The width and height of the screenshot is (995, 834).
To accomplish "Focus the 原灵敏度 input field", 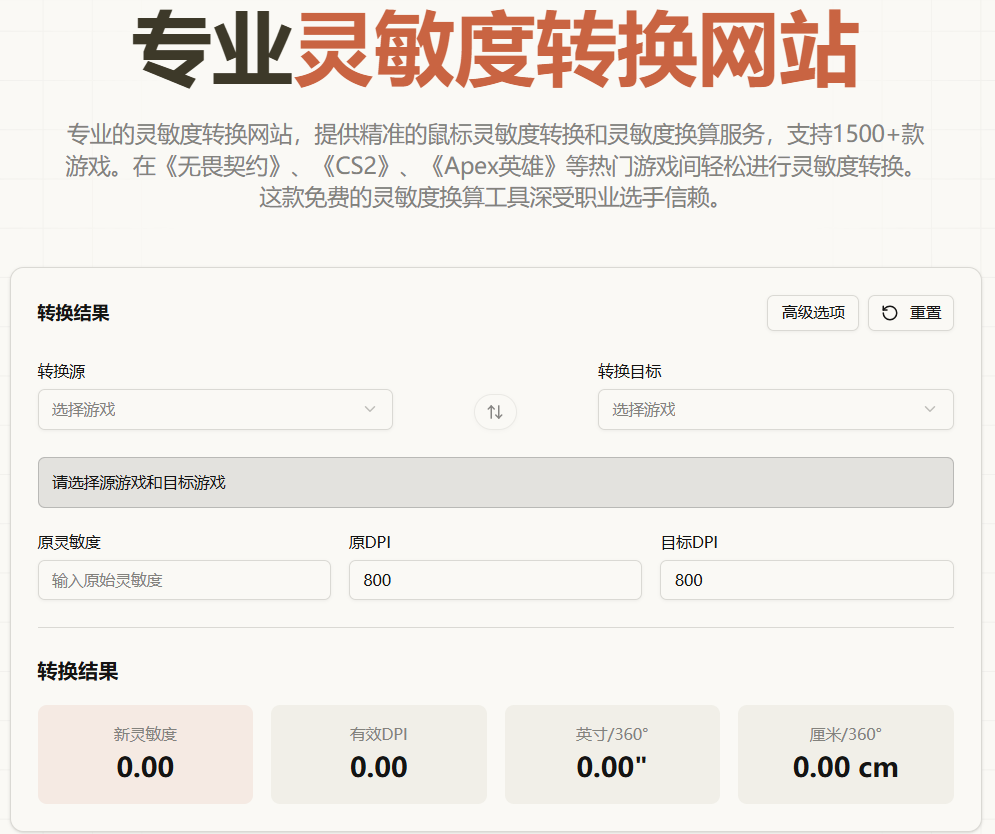I will [x=184, y=580].
